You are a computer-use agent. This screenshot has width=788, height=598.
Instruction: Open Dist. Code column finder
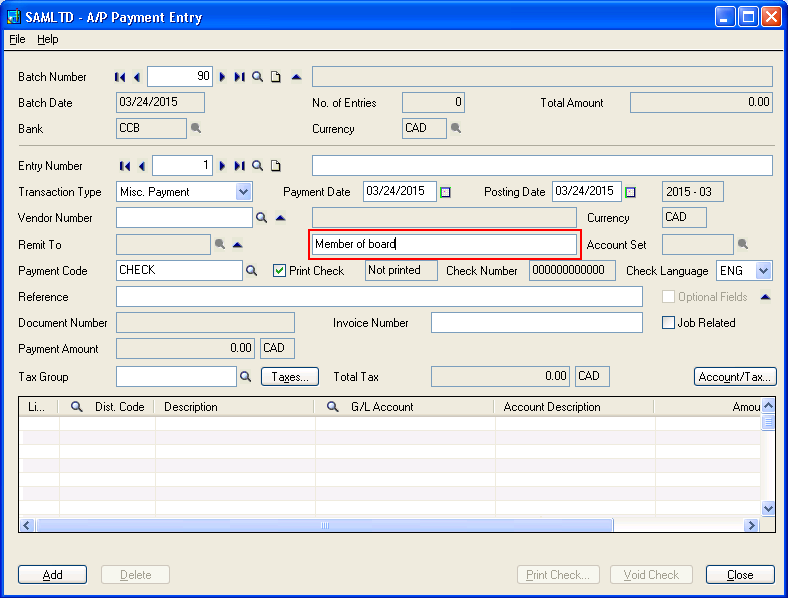[x=76, y=407]
